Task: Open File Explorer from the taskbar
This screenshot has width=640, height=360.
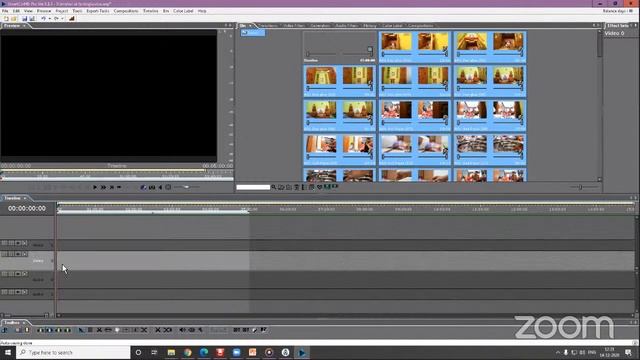Action: point(171,352)
